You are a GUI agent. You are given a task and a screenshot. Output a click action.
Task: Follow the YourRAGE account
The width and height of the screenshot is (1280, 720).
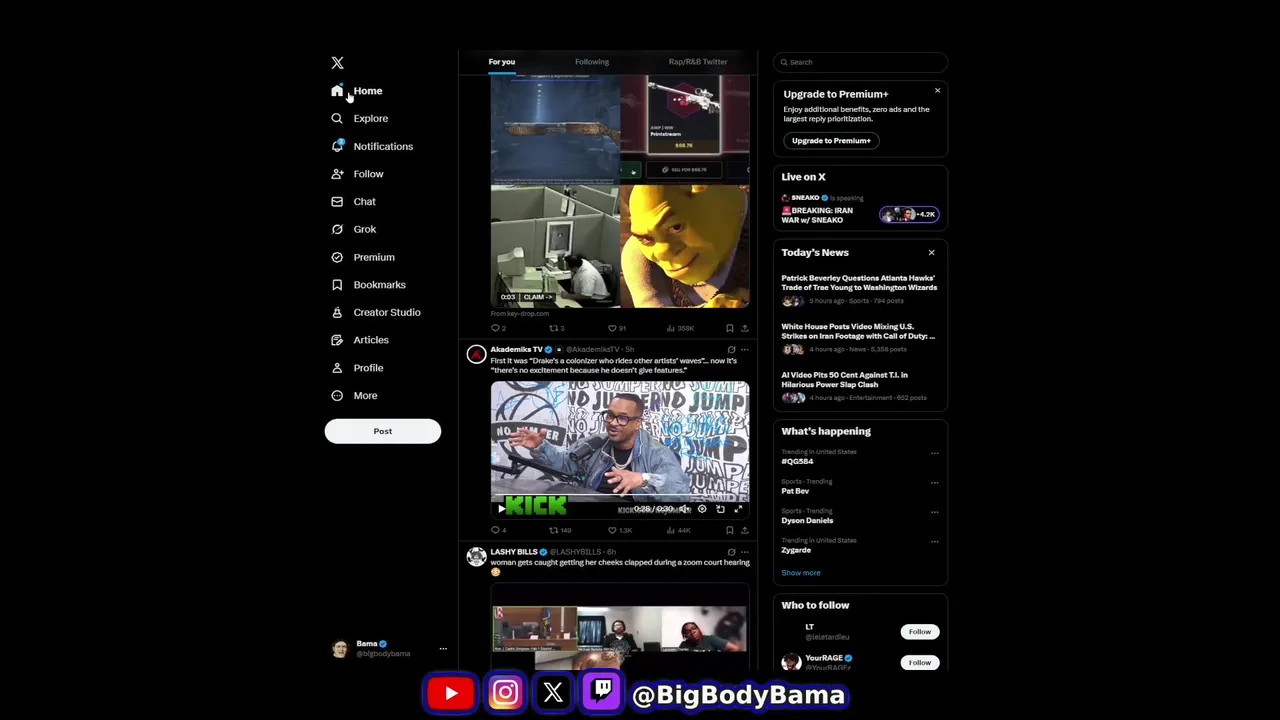pyautogui.click(x=919, y=662)
